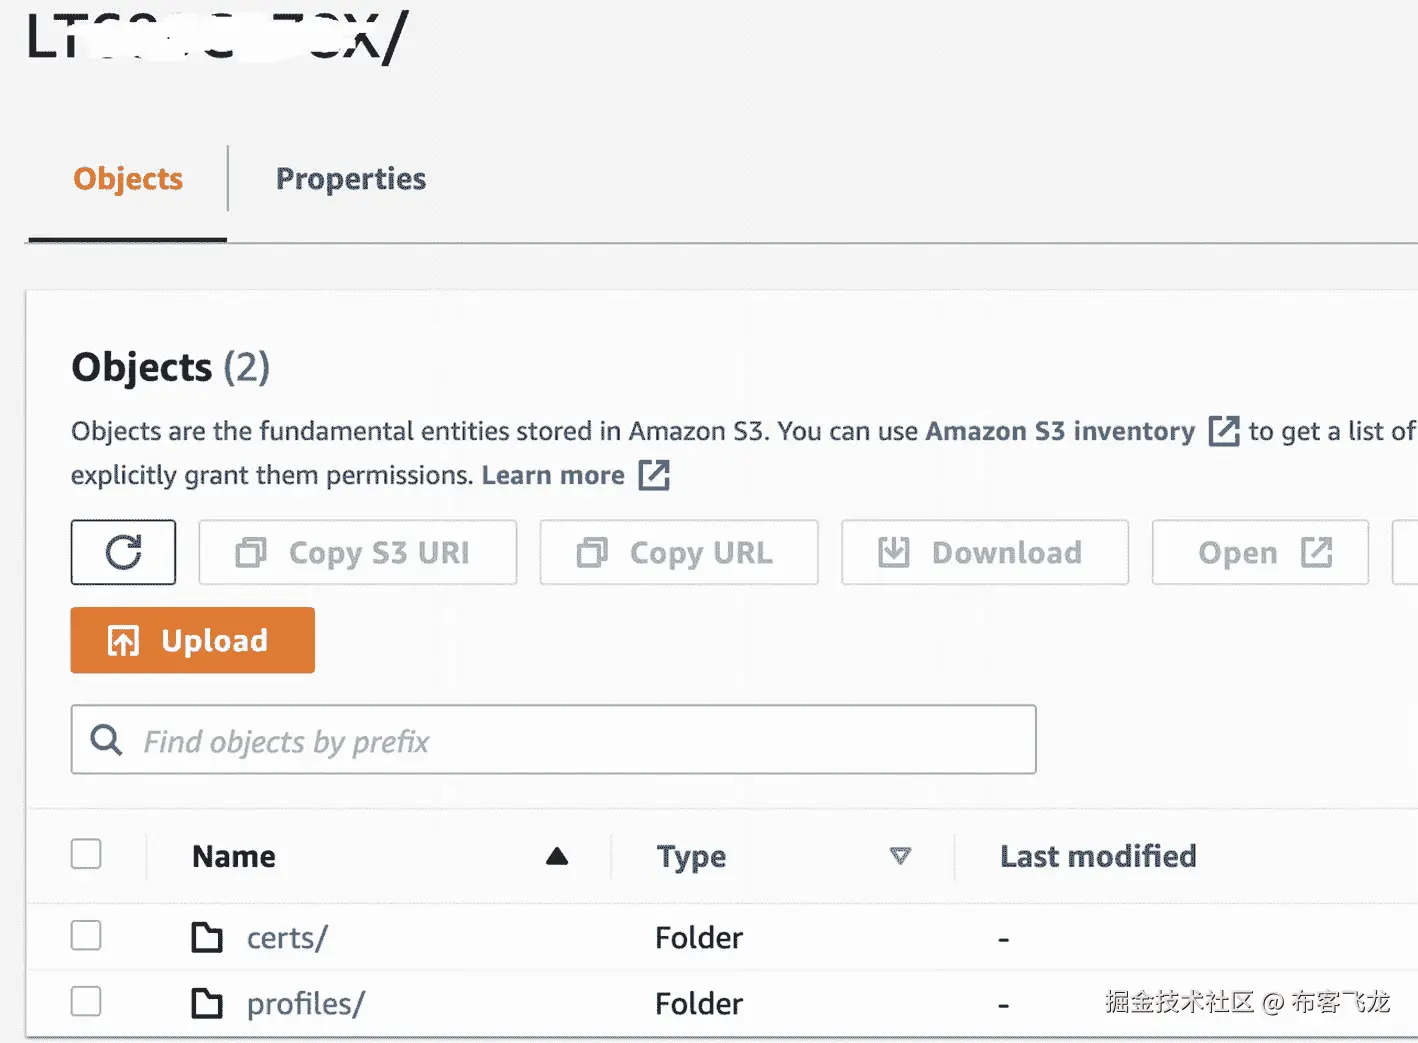Click the copy icon in Copy S3 URI
The image size is (1418, 1043).
pyautogui.click(x=251, y=552)
